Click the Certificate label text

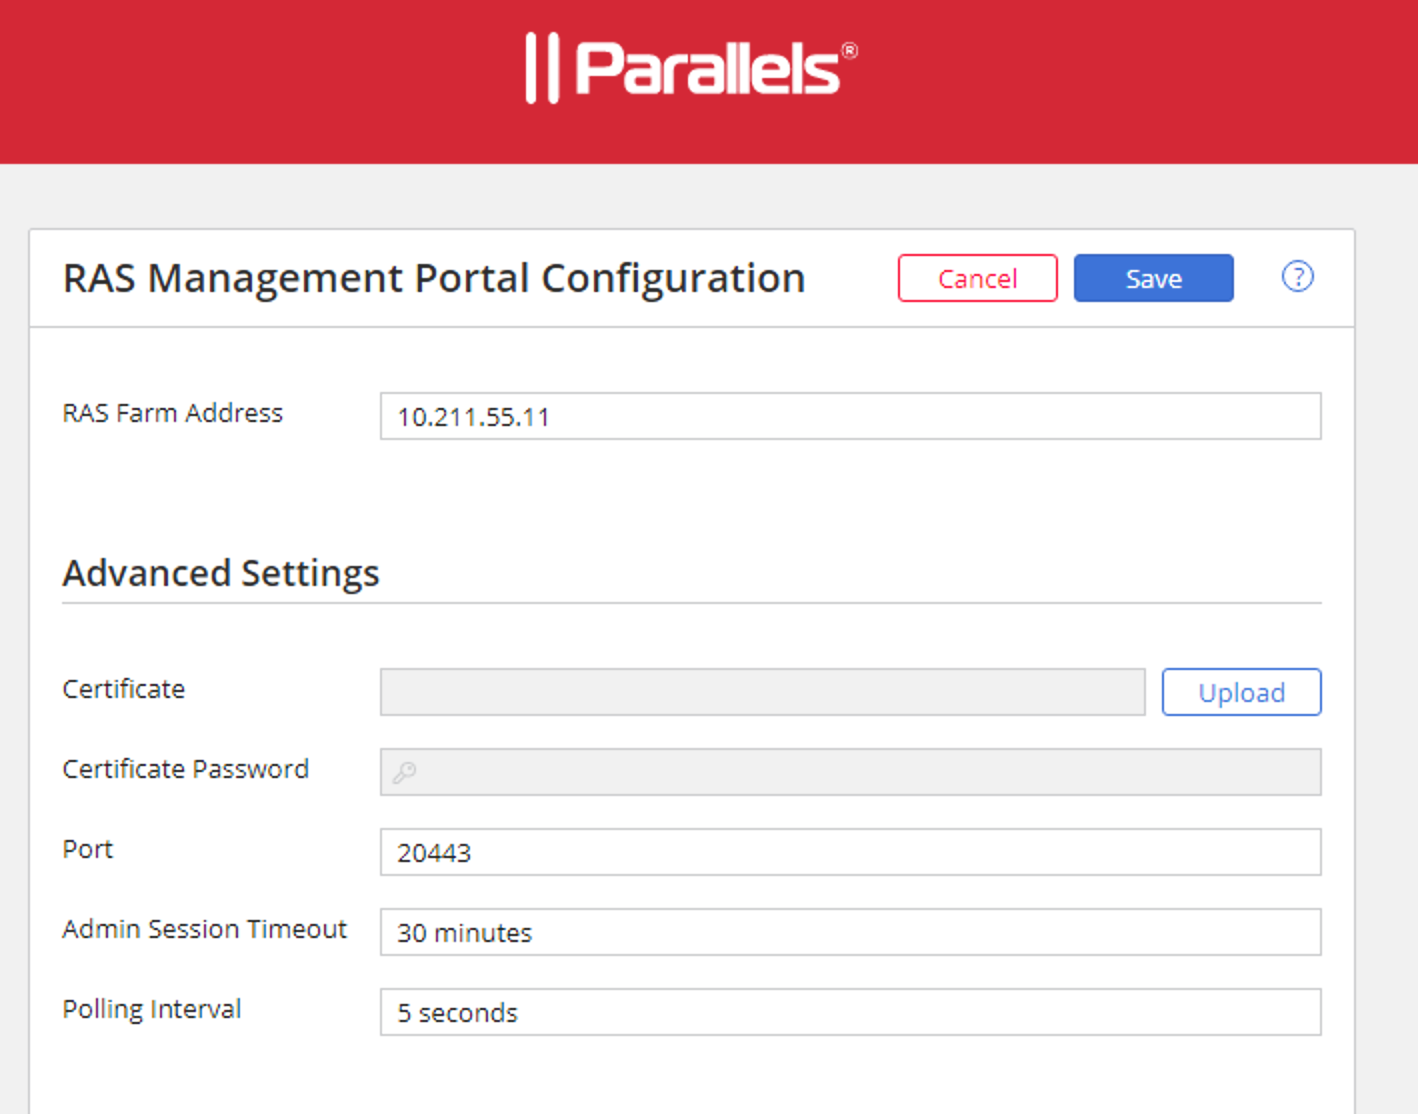[x=123, y=689]
